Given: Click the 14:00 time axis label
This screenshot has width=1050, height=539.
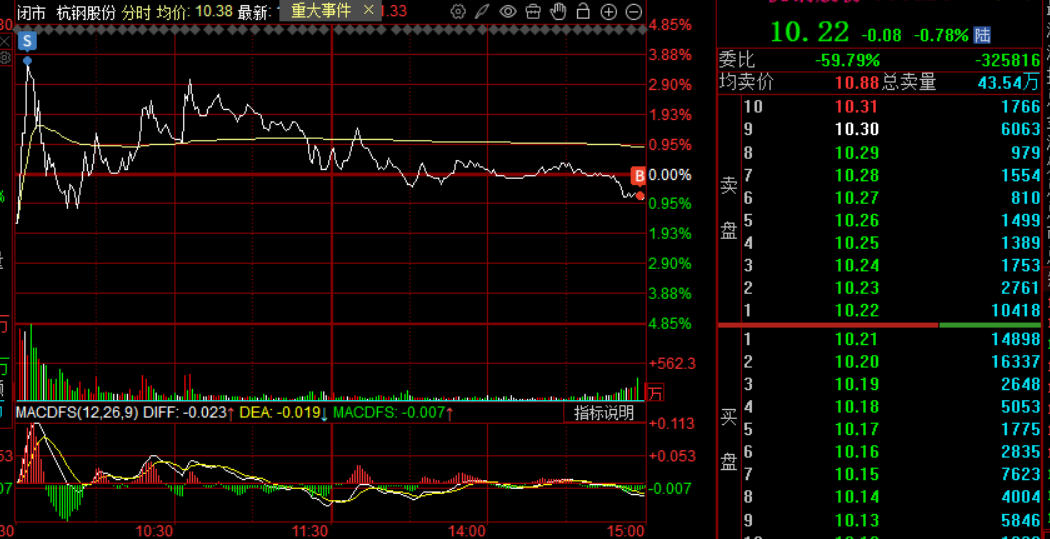Looking at the screenshot, I should 467,531.
